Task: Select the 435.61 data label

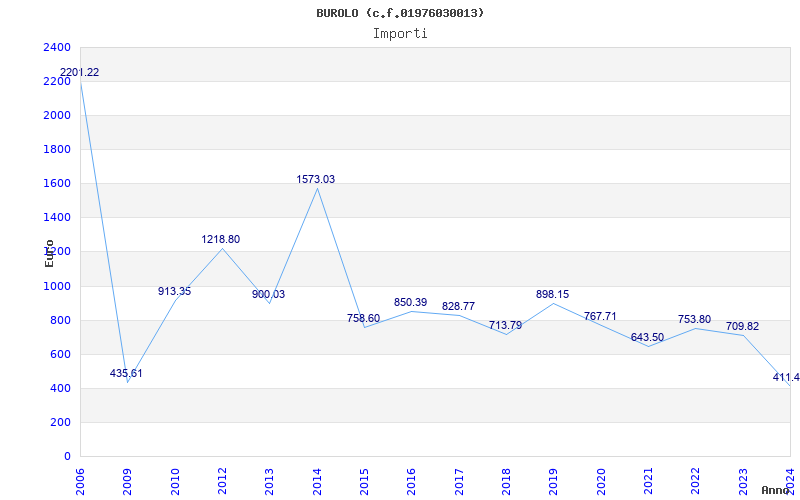Action: click(x=126, y=373)
